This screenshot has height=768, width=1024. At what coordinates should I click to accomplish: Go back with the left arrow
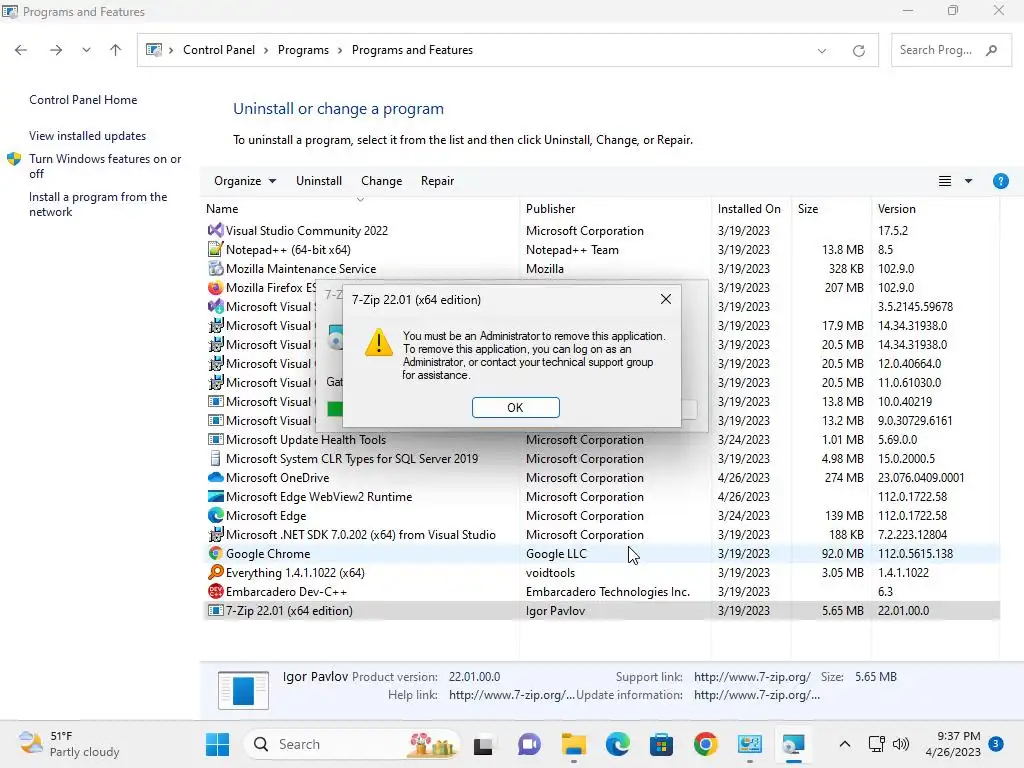[x=21, y=50]
